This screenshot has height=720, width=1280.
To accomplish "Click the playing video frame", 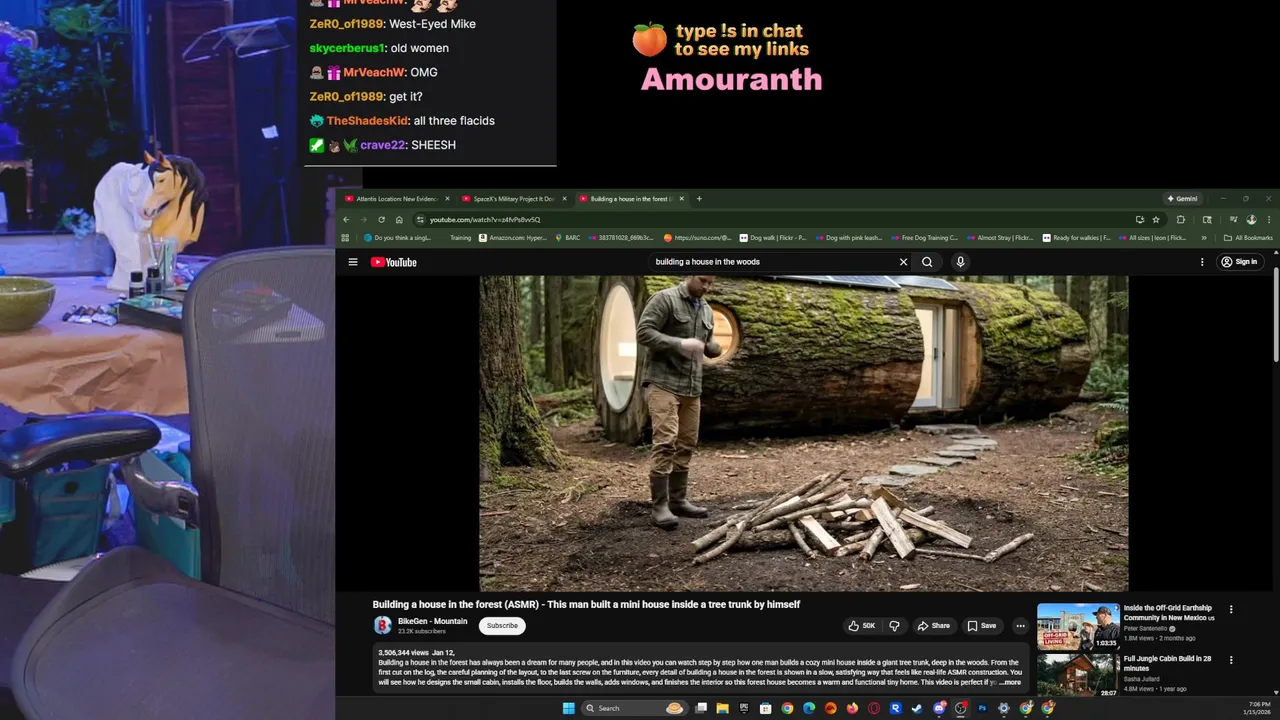I will tap(804, 434).
